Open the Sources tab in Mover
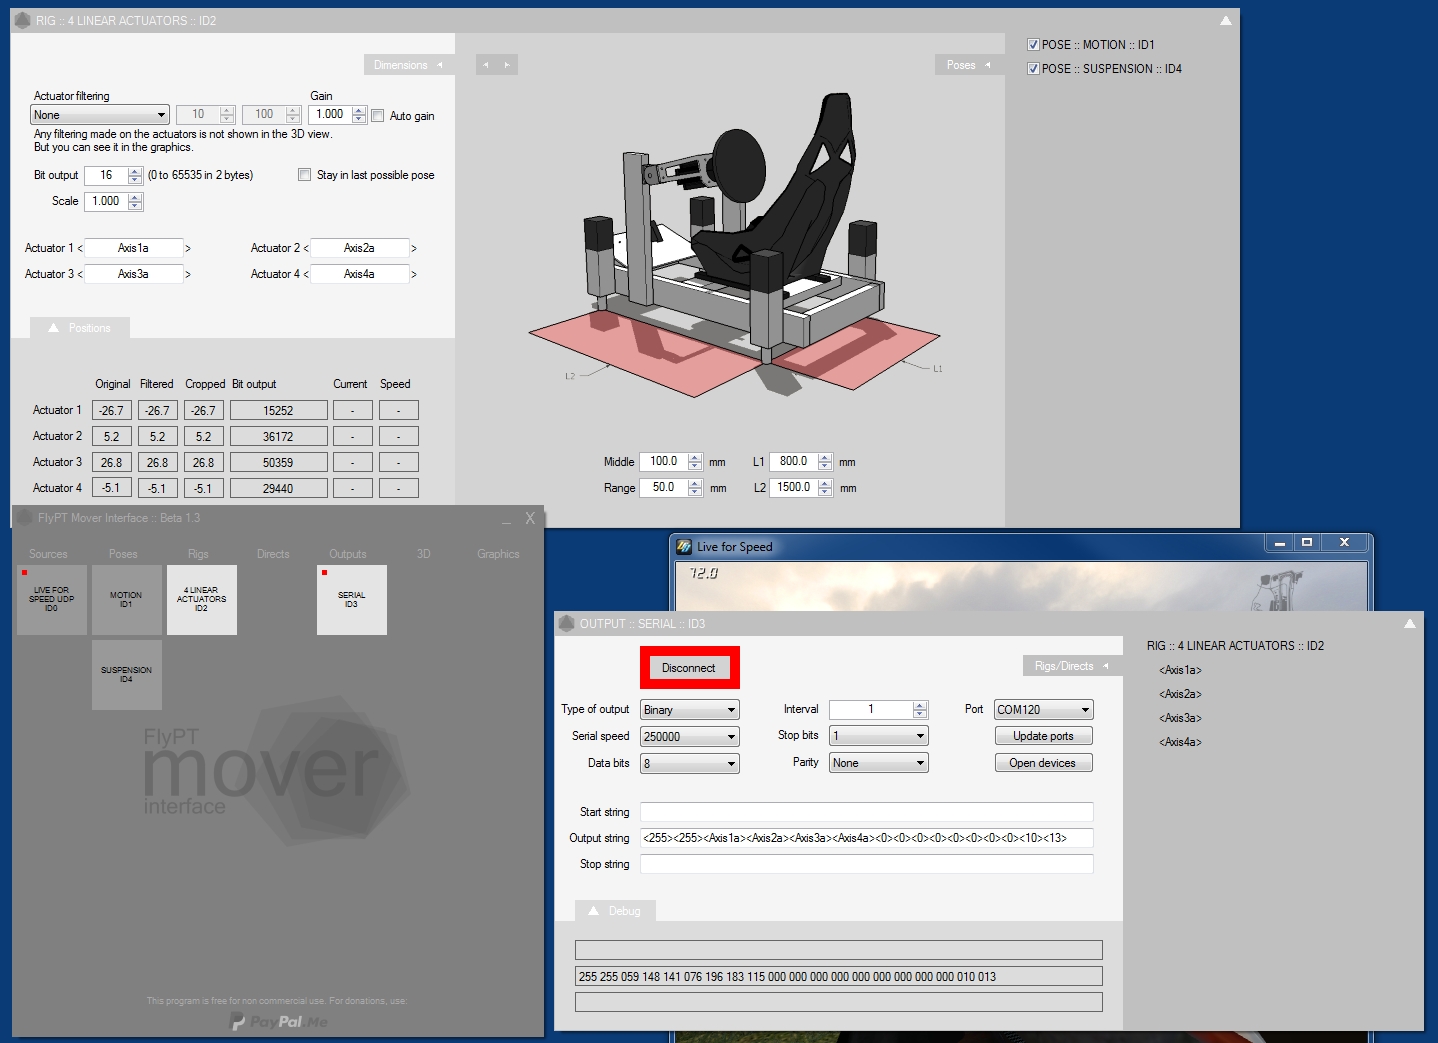 click(x=48, y=554)
